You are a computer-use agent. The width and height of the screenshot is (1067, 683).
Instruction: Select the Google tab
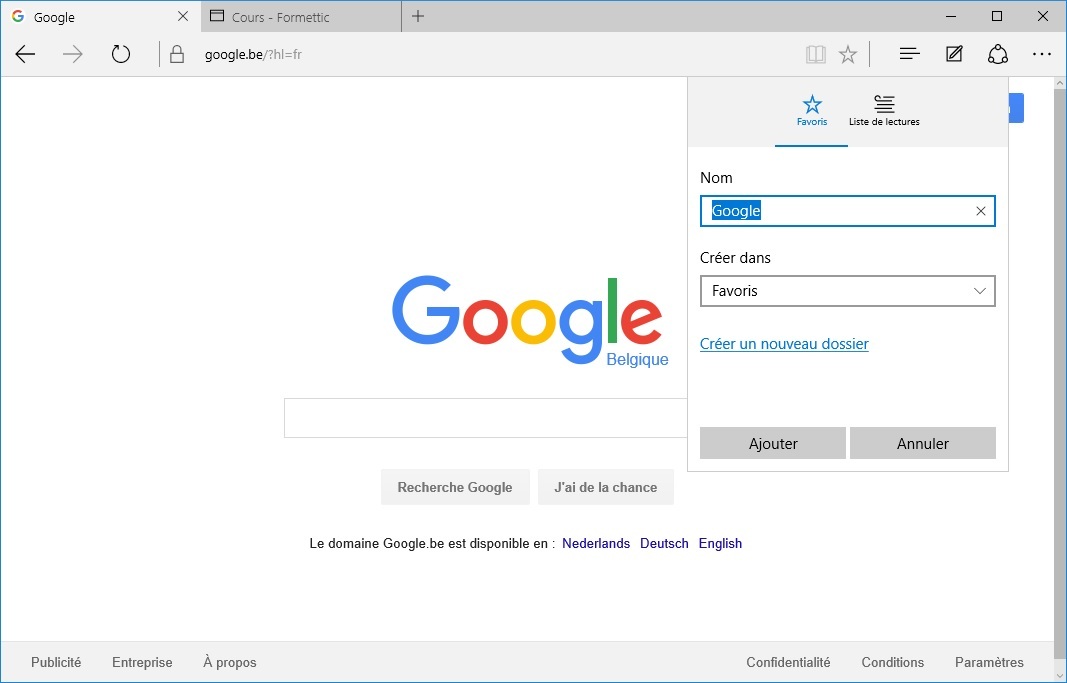[101, 16]
